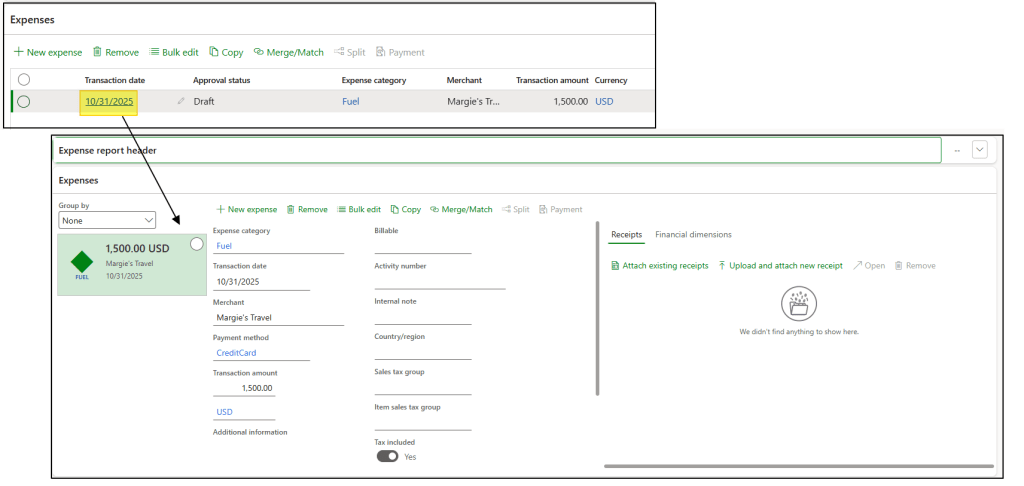Click Copy in the lower Expenses toolbar

[x=406, y=209]
